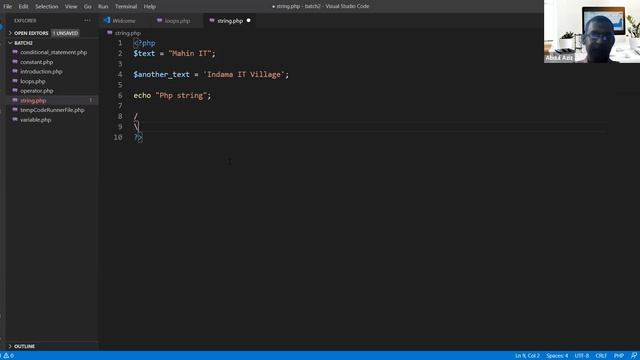
Task: Select string.php in the explorer tree
Action: pos(33,100)
